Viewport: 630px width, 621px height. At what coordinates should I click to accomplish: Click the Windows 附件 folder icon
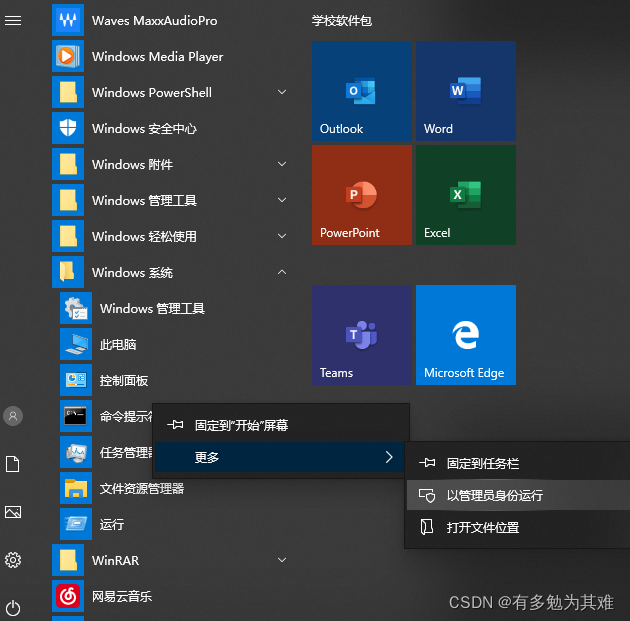(x=68, y=164)
